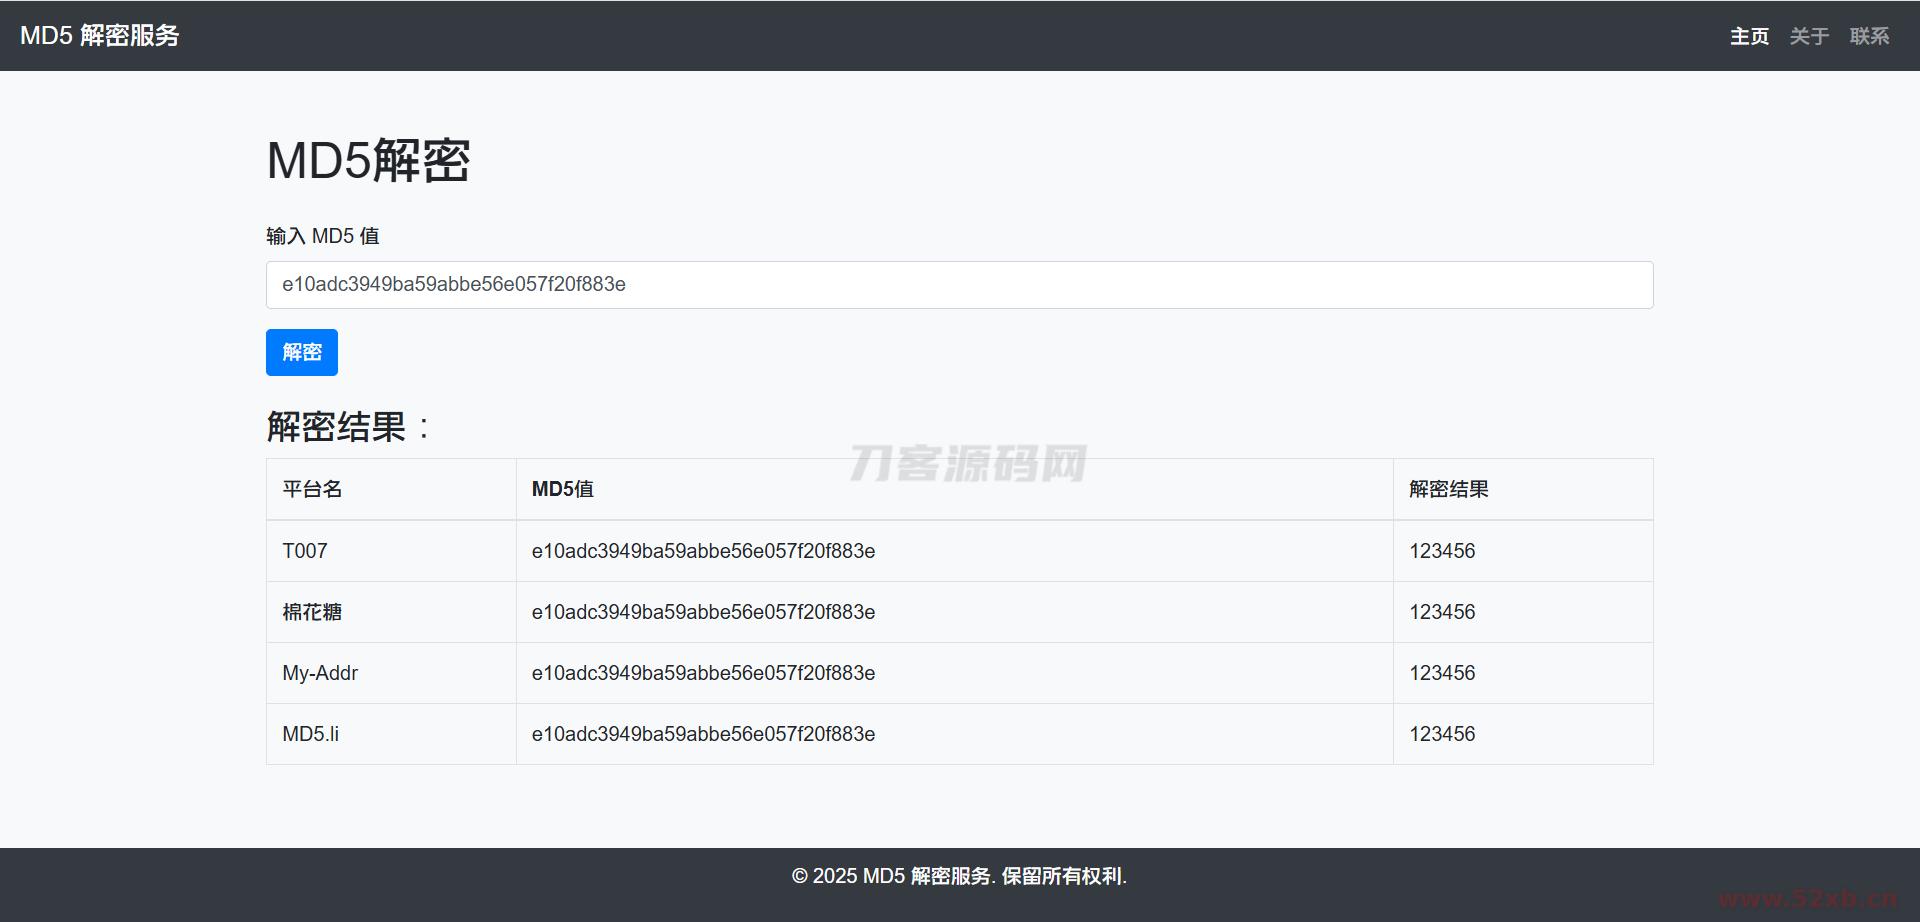Click the MD5值 column header

pos(561,489)
